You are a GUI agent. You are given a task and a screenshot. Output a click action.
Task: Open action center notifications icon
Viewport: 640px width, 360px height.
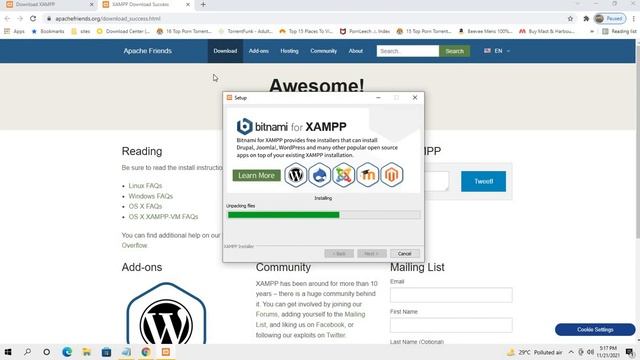pyautogui.click(x=629, y=352)
